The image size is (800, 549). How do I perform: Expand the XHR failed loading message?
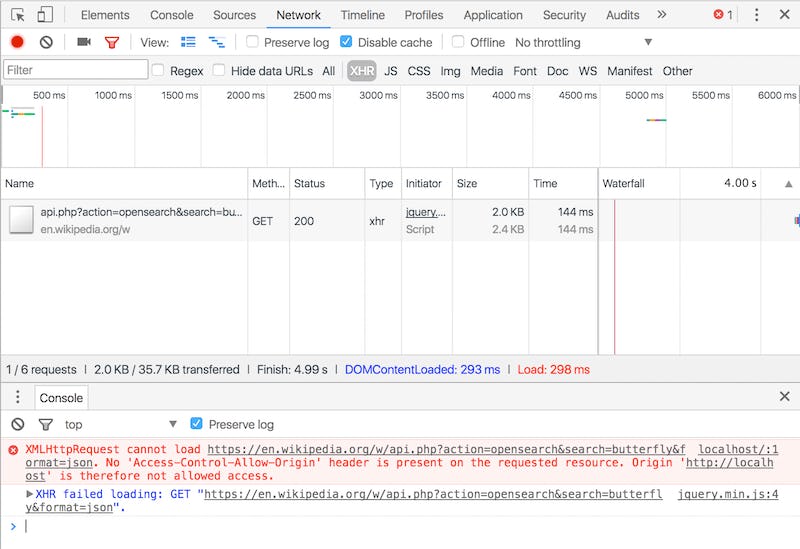click(30, 494)
